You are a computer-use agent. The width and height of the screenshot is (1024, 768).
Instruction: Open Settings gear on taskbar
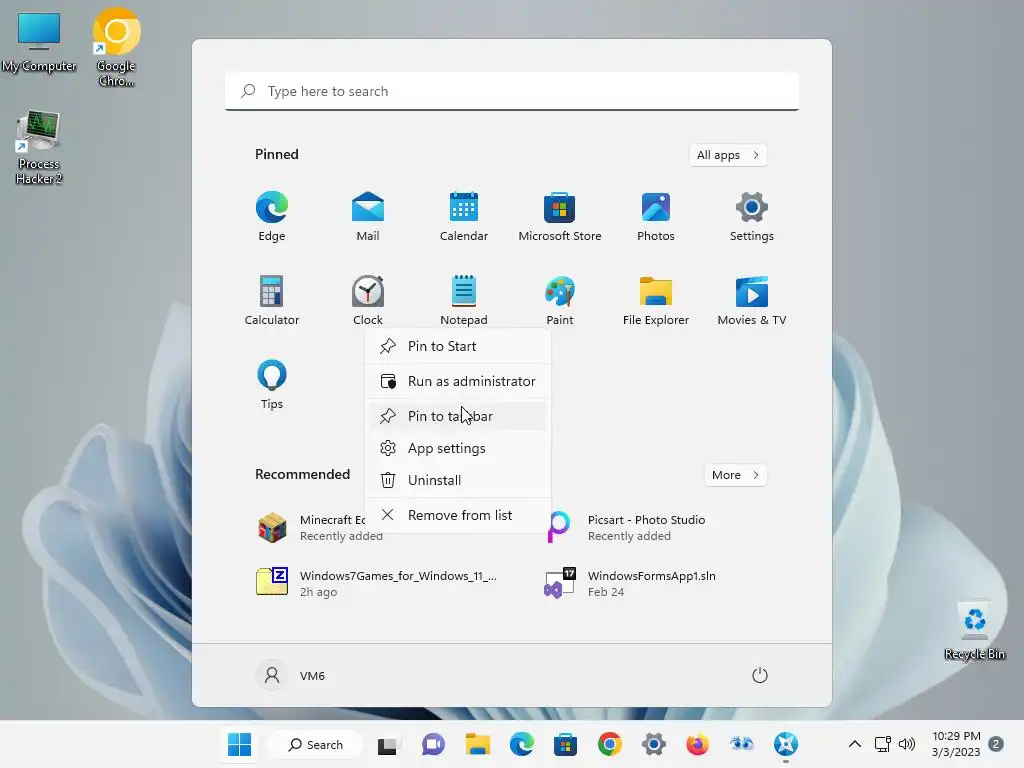click(653, 744)
